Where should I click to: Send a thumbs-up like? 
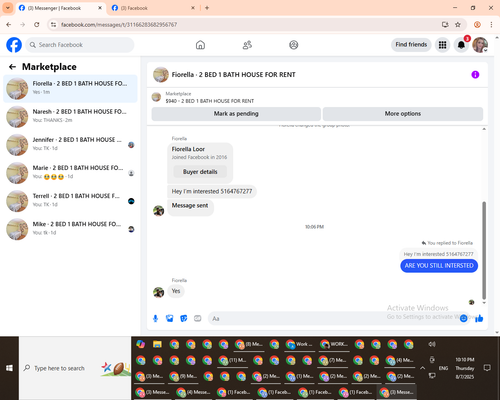(x=479, y=319)
